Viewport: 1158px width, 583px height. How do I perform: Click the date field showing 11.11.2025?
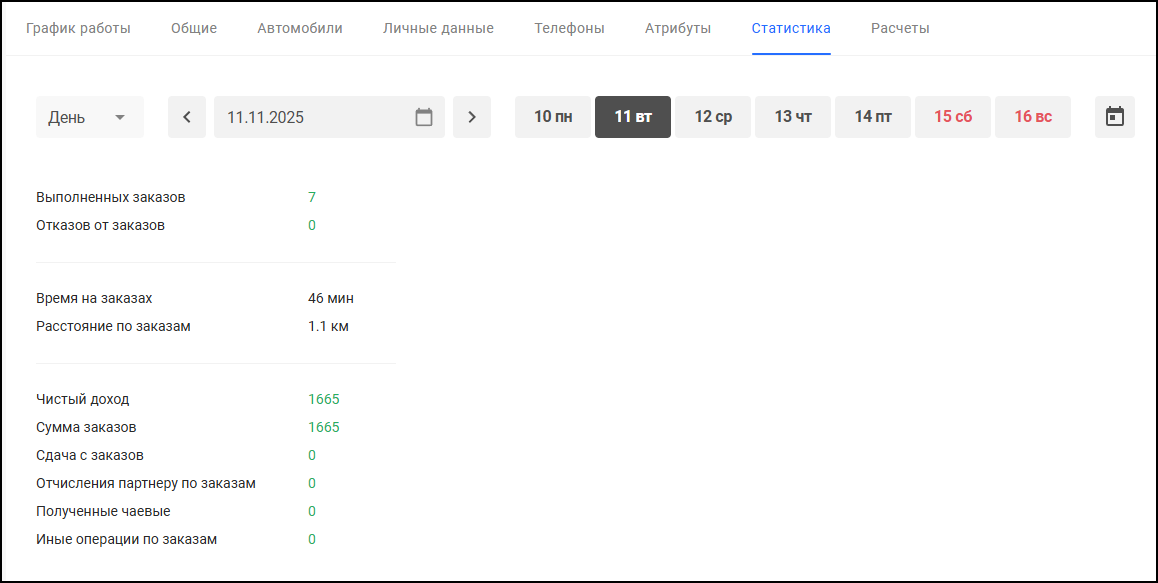tap(310, 117)
